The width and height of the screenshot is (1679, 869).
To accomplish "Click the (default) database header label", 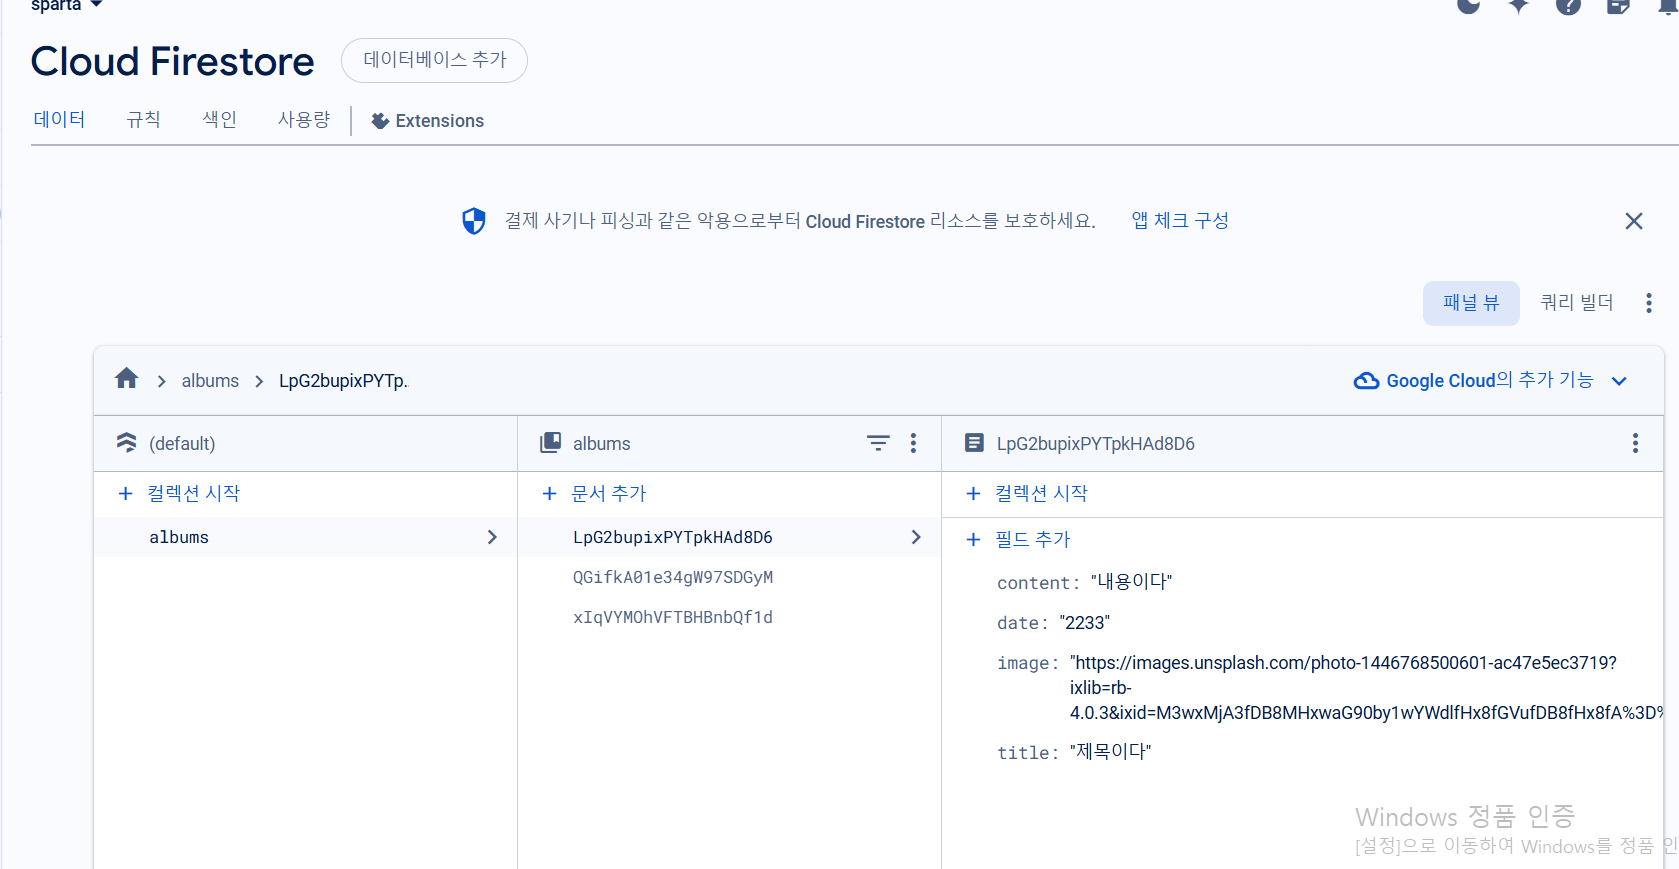I will [182, 443].
